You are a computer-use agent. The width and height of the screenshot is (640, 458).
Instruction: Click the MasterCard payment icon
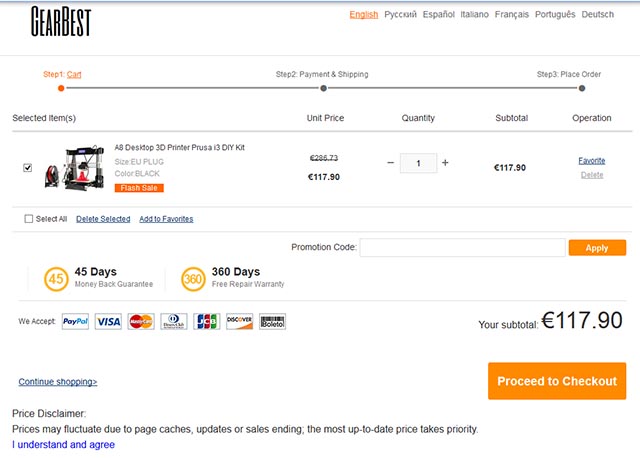pyautogui.click(x=141, y=321)
